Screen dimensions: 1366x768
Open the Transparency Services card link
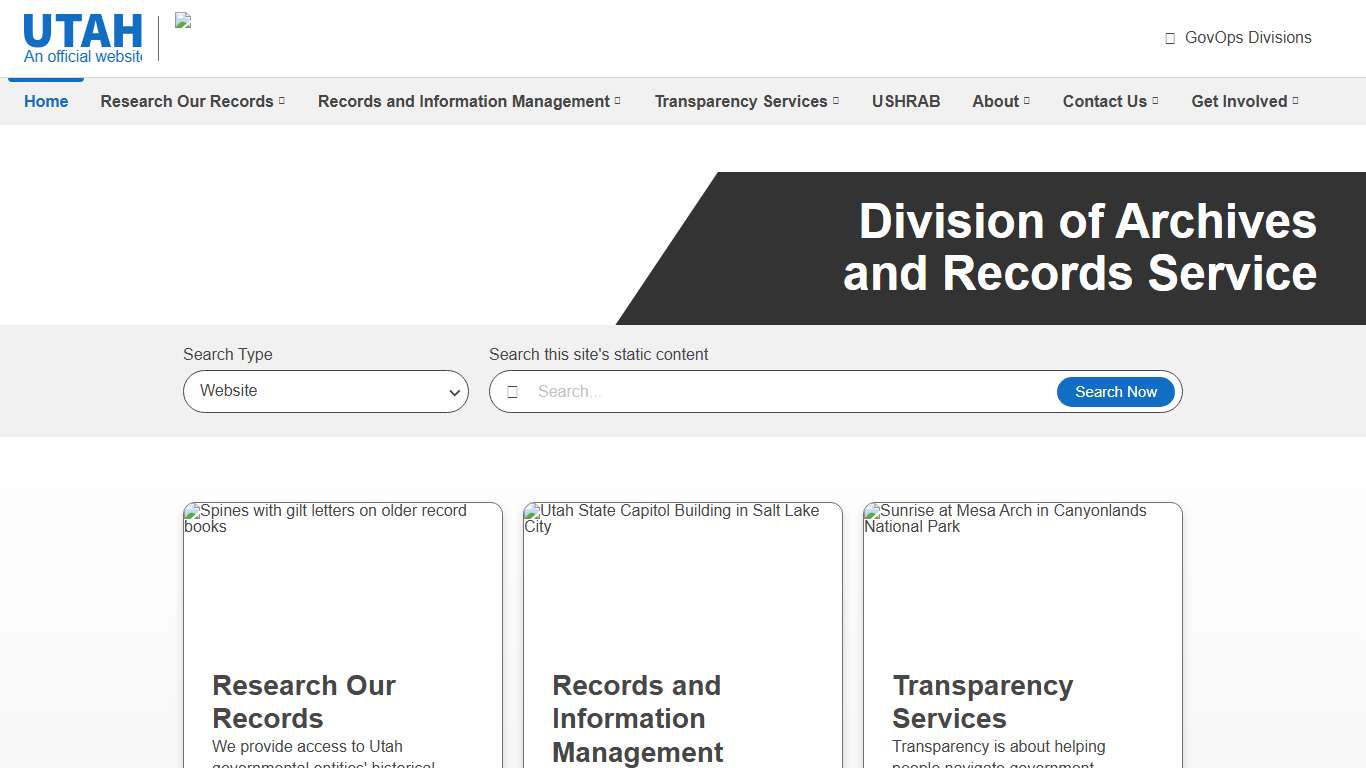(x=983, y=701)
